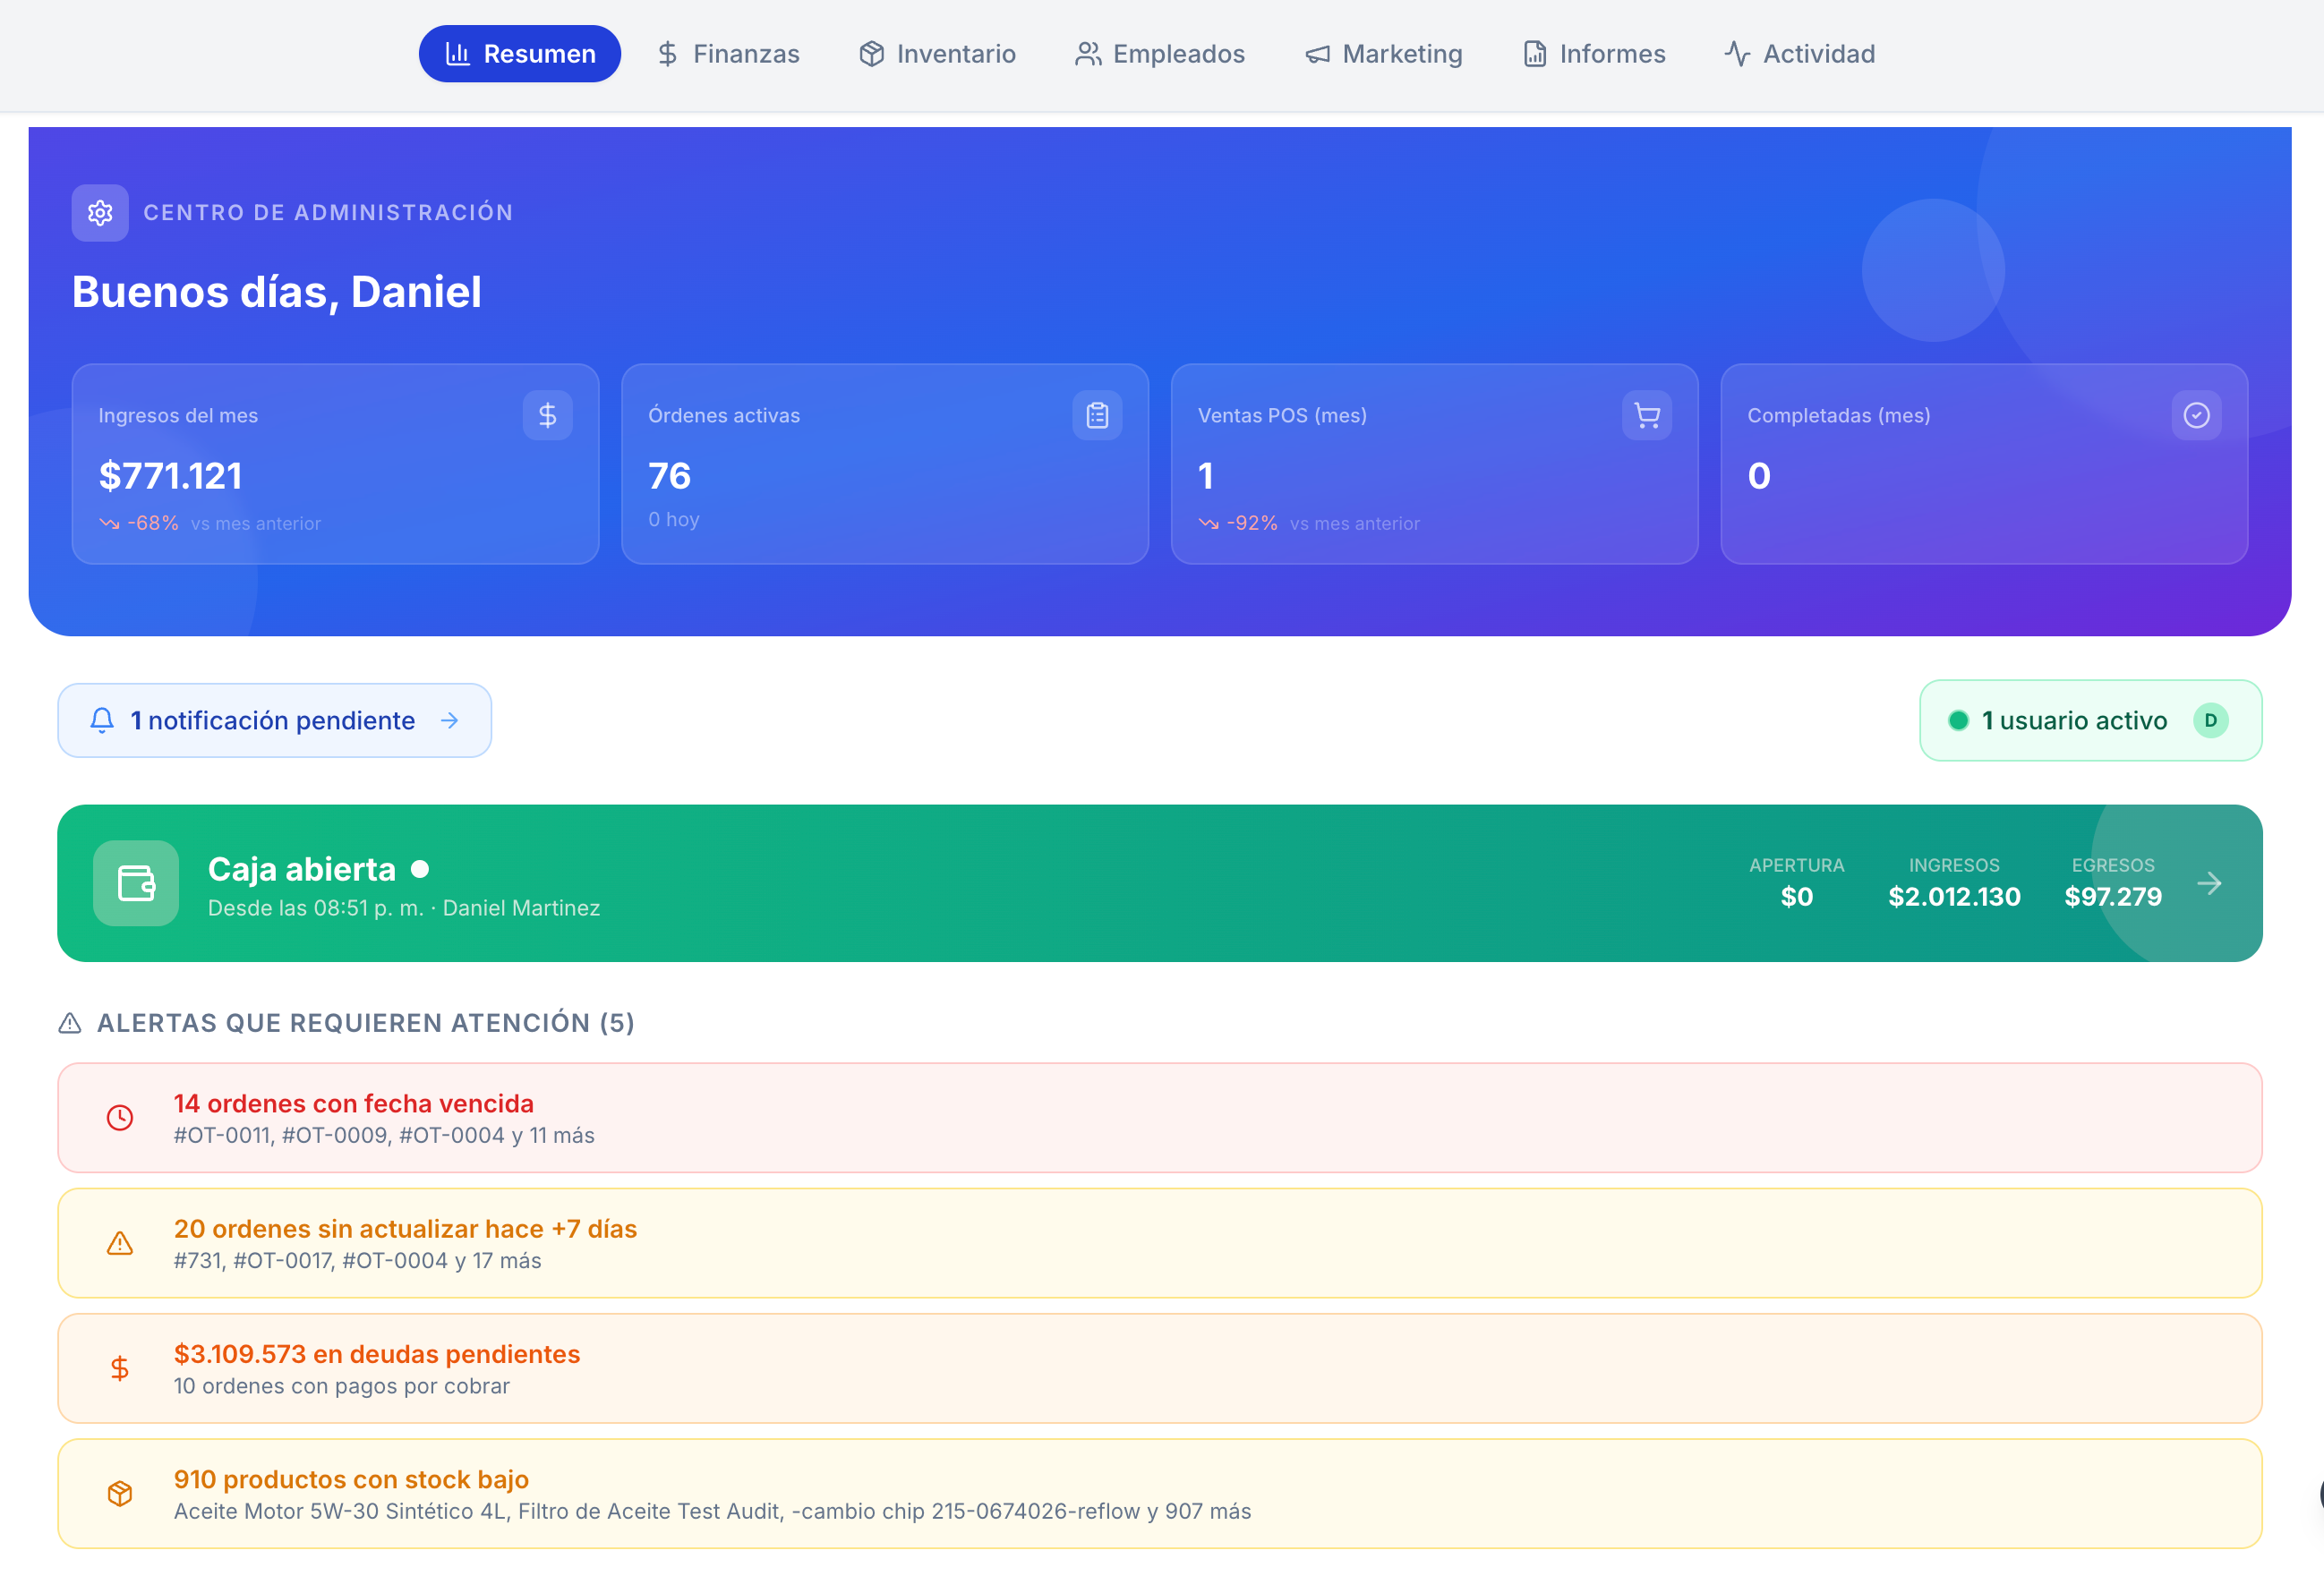Click the Completadas (mes) value 0
The image size is (2324, 1593).
1759,476
